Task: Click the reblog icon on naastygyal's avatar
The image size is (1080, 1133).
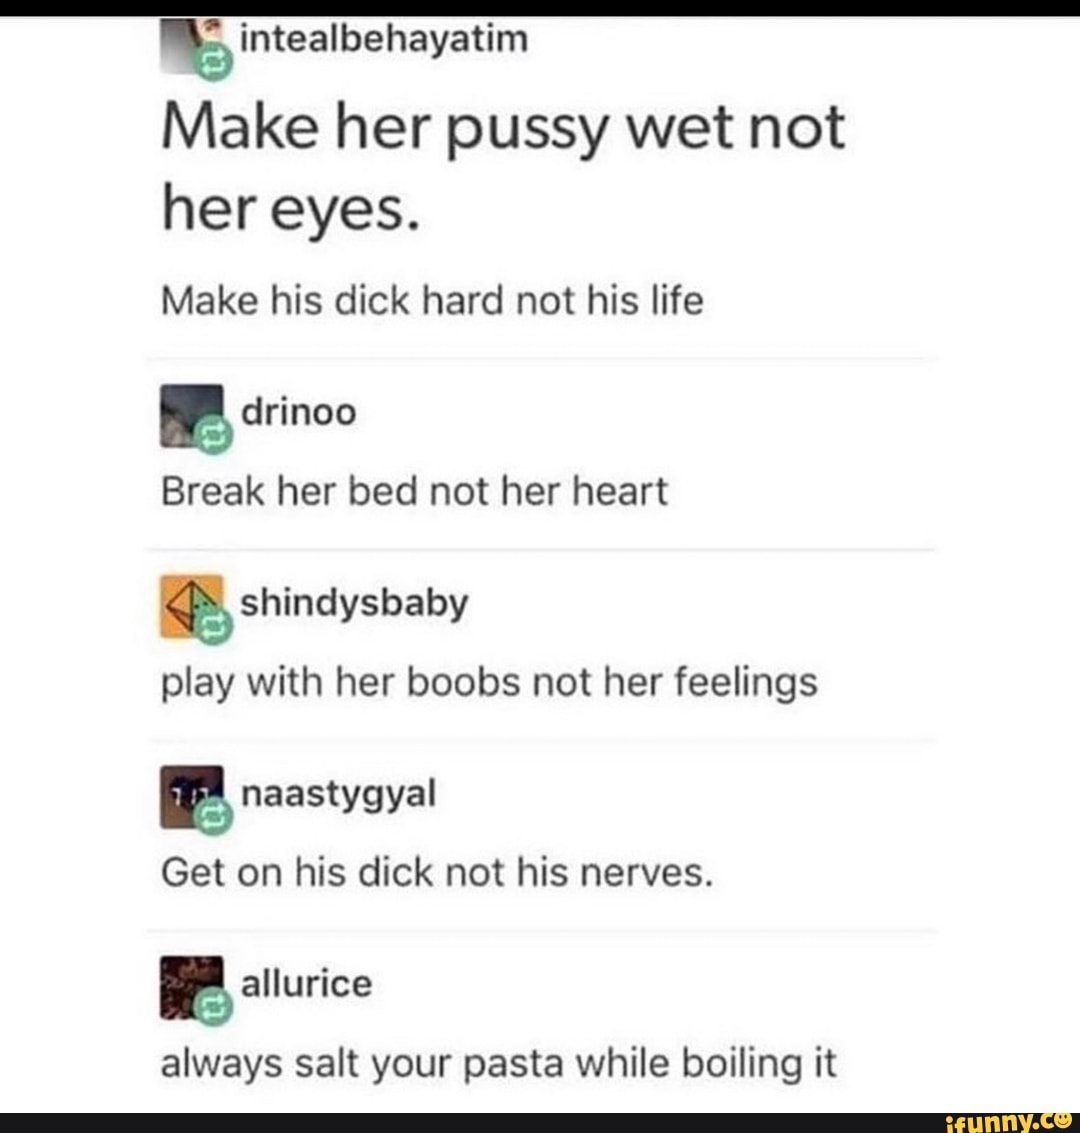Action: (215, 817)
